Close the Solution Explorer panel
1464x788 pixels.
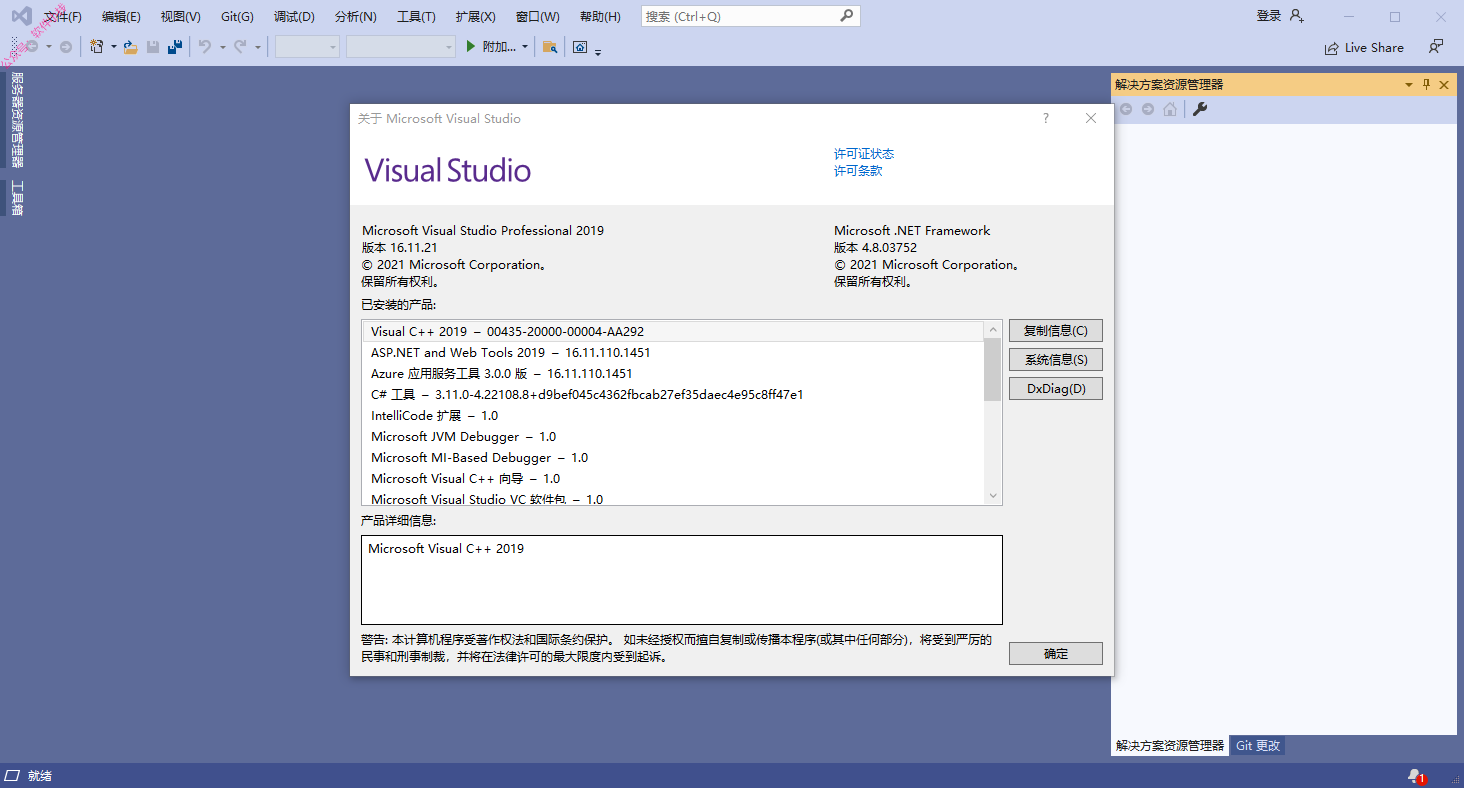[x=1444, y=85]
